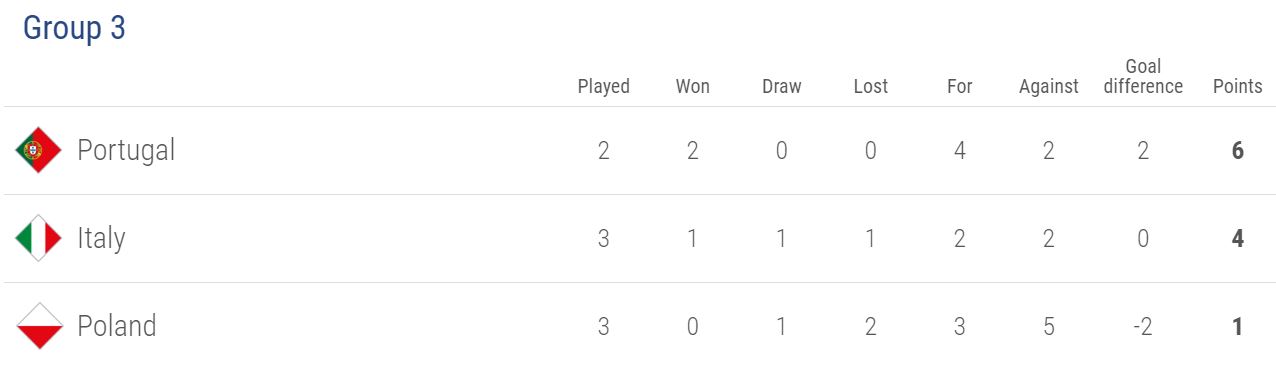Sort by the Against column header

[1049, 86]
